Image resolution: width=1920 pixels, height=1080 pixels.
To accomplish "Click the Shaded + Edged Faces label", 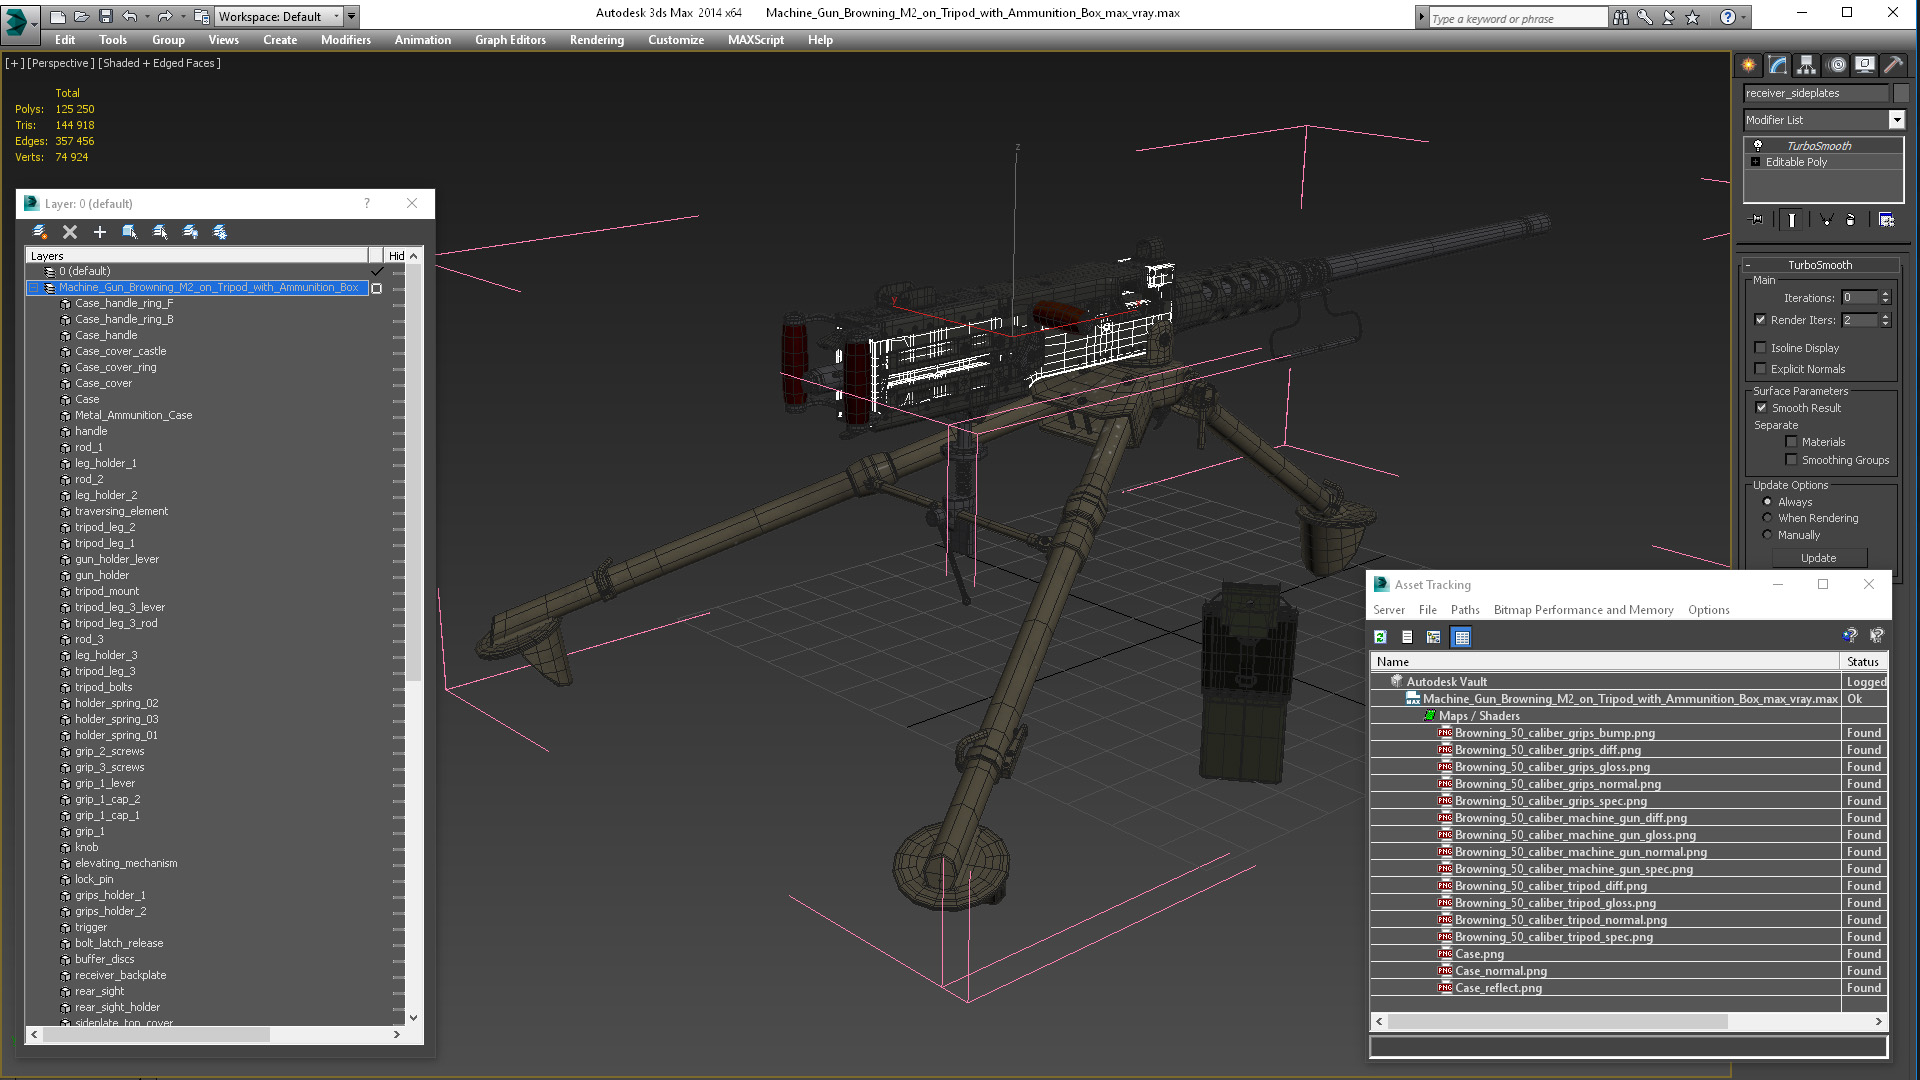I will [160, 63].
